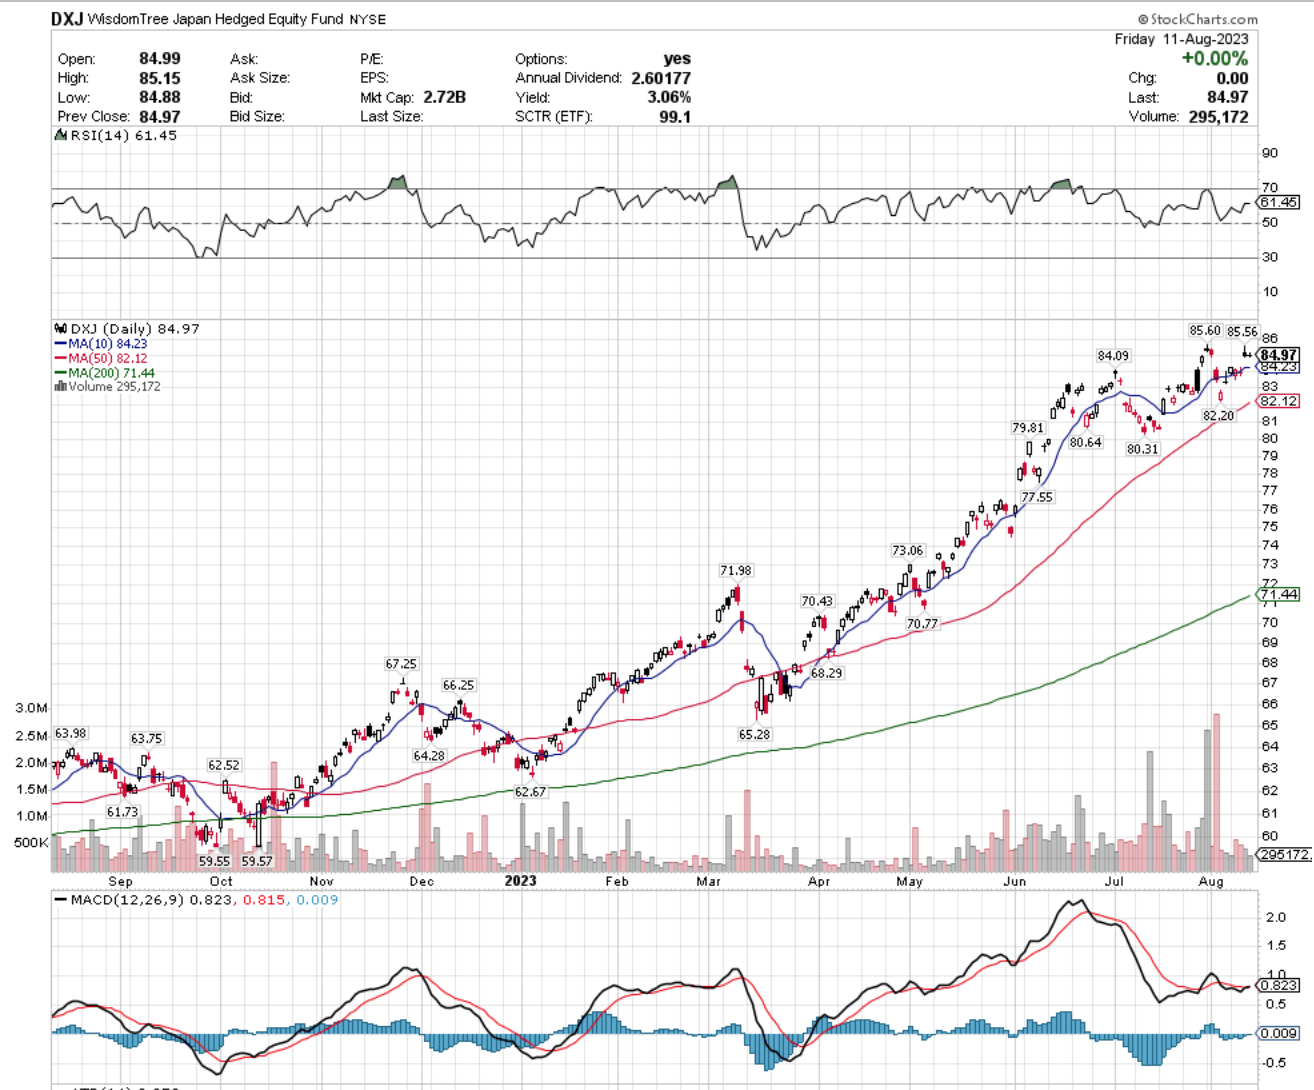Click the 85.56 price high label
Screen dimensions: 1314x1090
1242,332
